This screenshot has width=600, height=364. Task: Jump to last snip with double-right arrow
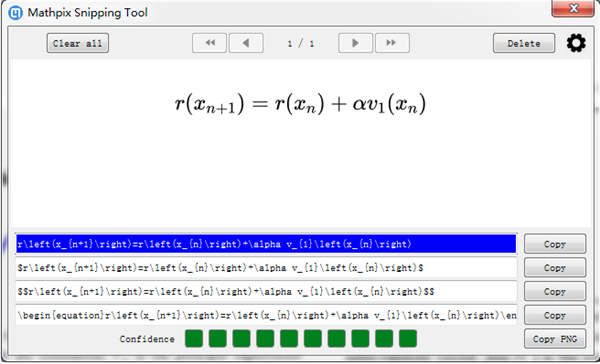coord(392,43)
